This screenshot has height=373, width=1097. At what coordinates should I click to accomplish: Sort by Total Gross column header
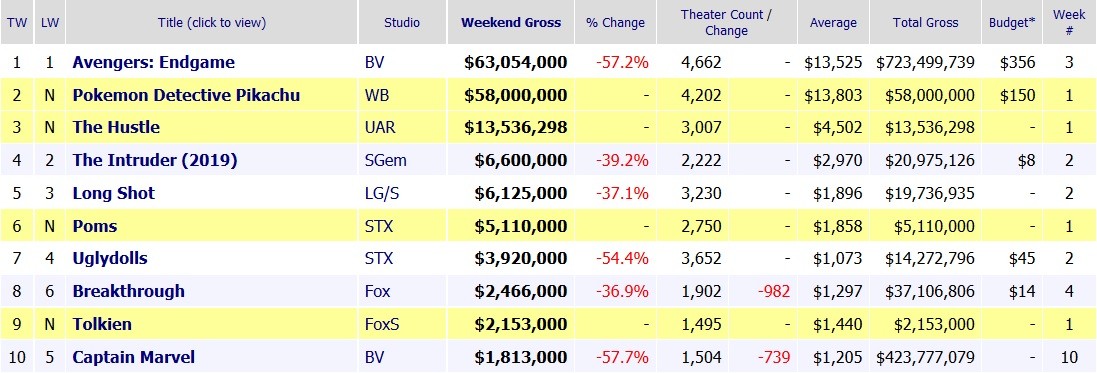click(x=925, y=22)
